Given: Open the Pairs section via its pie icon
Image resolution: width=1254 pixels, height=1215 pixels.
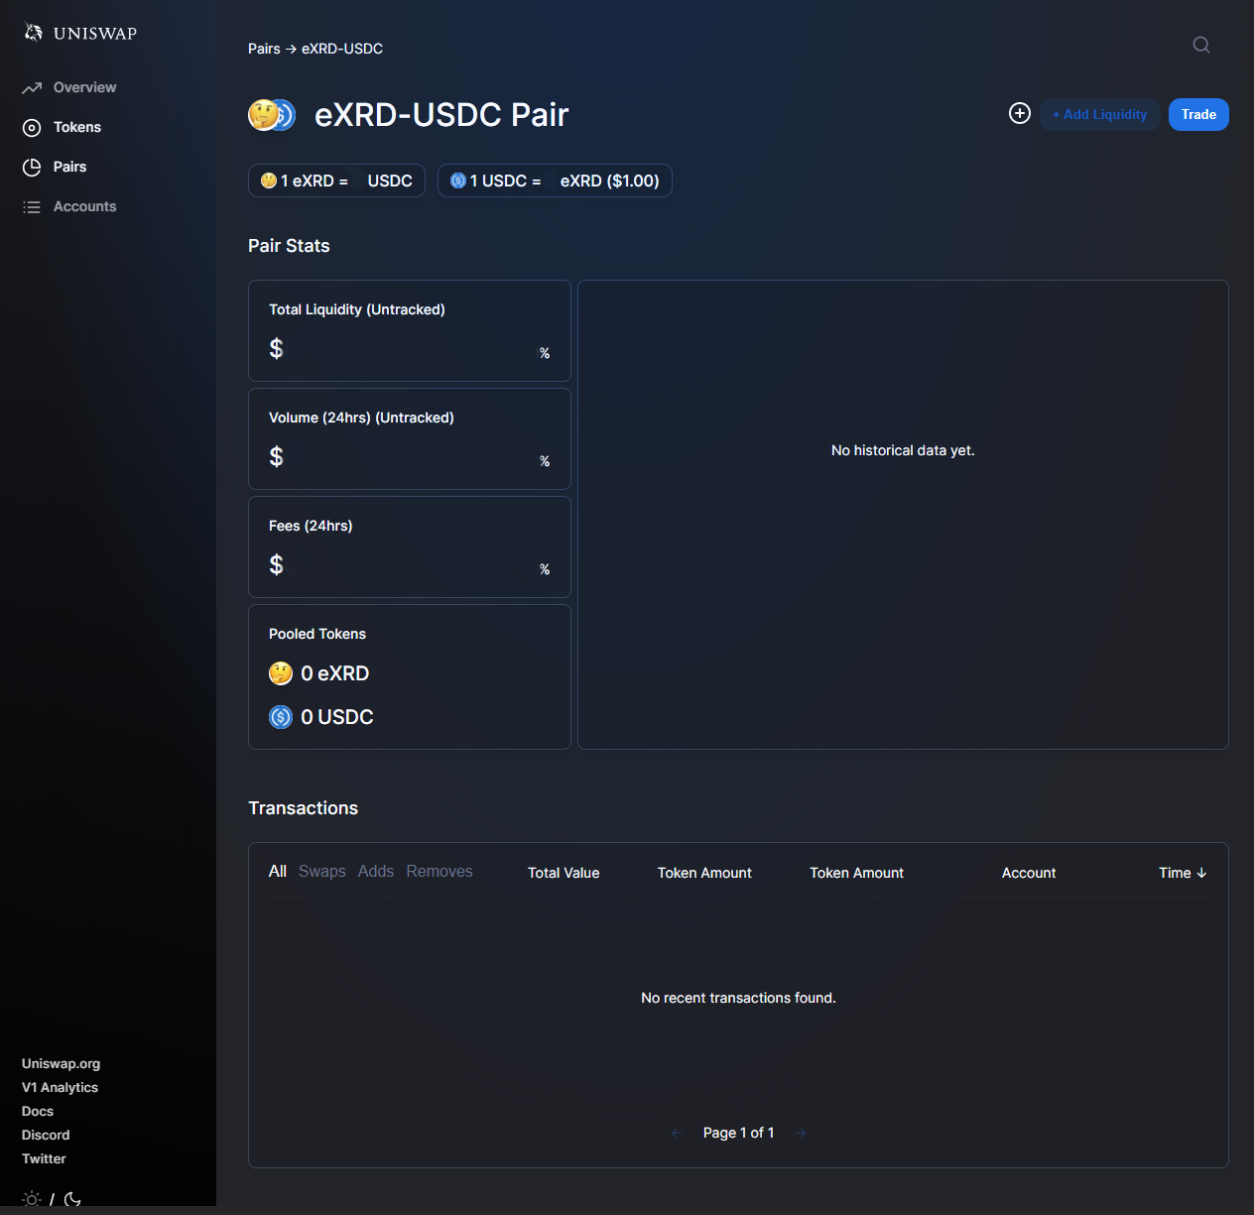Looking at the screenshot, I should pos(33,167).
